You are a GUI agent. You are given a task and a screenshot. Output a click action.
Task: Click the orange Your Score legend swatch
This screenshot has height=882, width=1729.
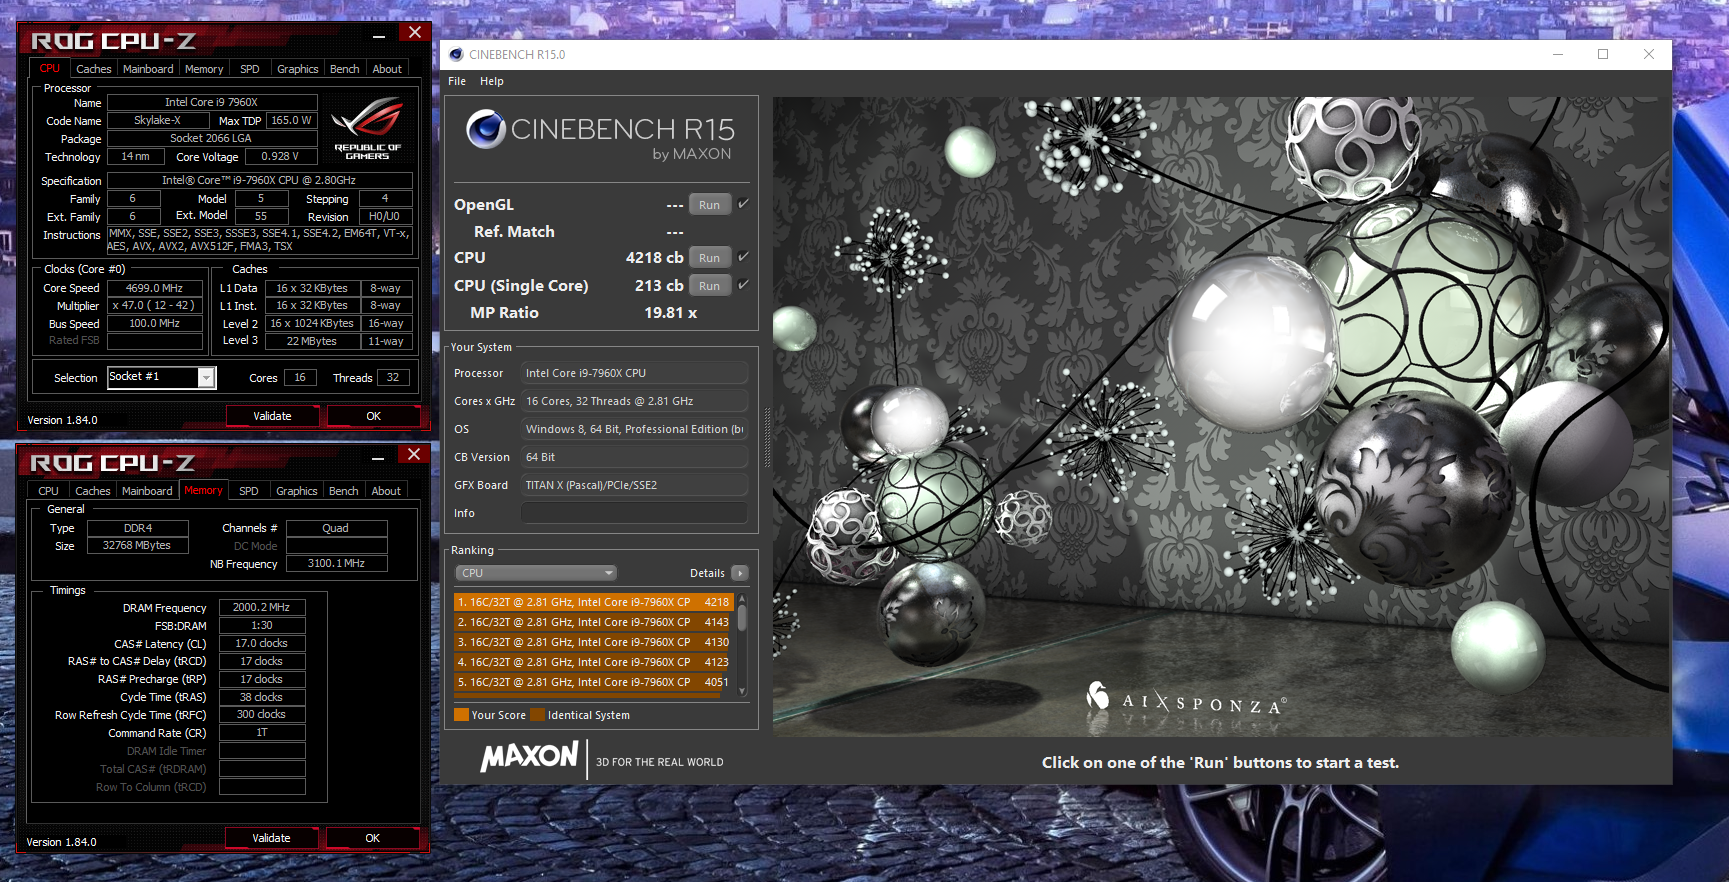pyautogui.click(x=461, y=715)
